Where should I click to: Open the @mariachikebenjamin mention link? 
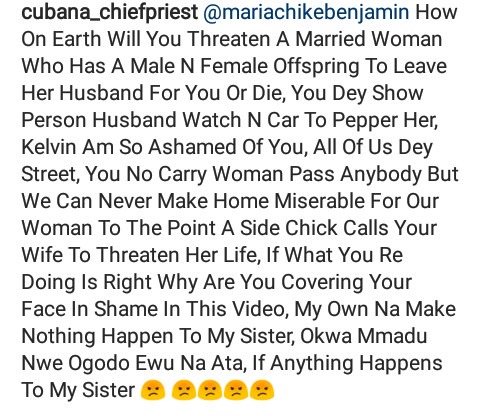click(x=306, y=12)
